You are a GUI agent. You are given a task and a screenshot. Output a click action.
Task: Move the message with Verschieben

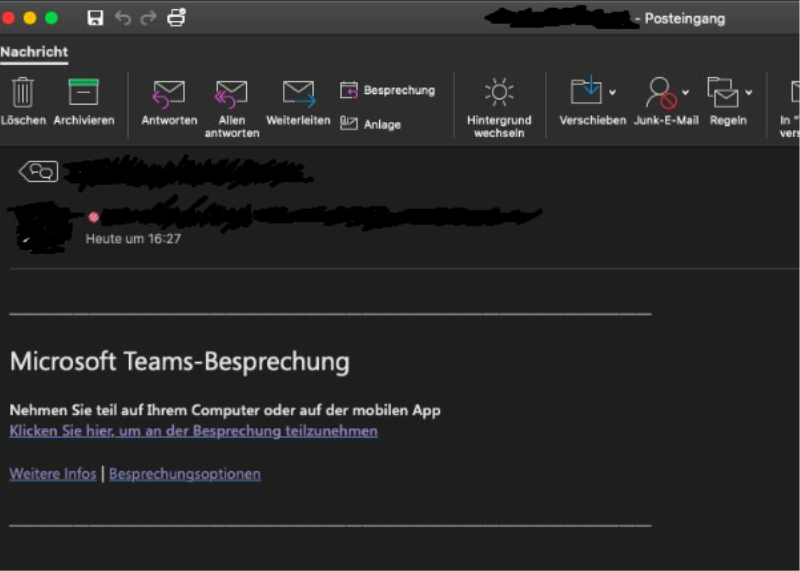pos(586,102)
